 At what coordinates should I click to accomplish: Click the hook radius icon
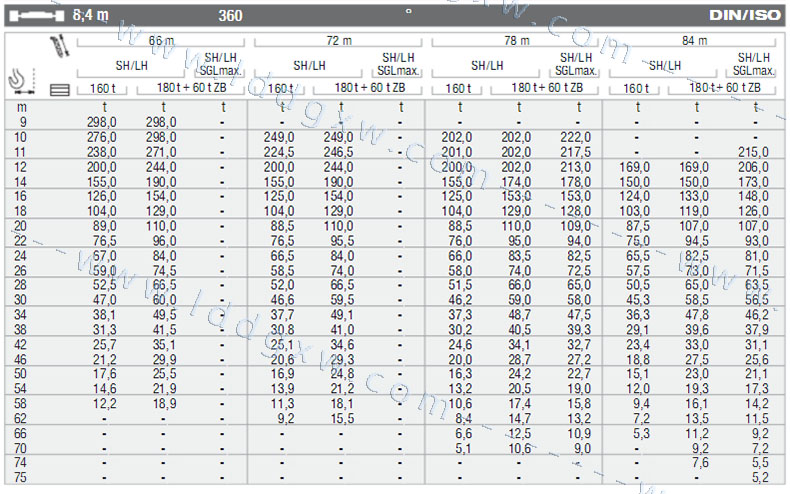click(21, 78)
